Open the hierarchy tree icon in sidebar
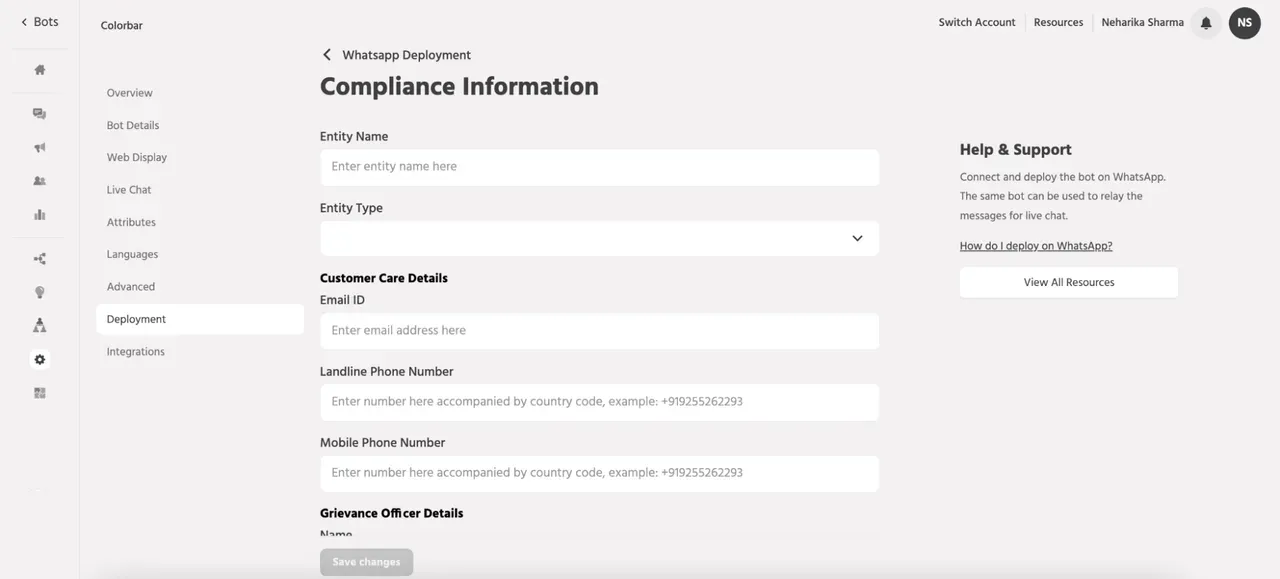 coord(40,325)
